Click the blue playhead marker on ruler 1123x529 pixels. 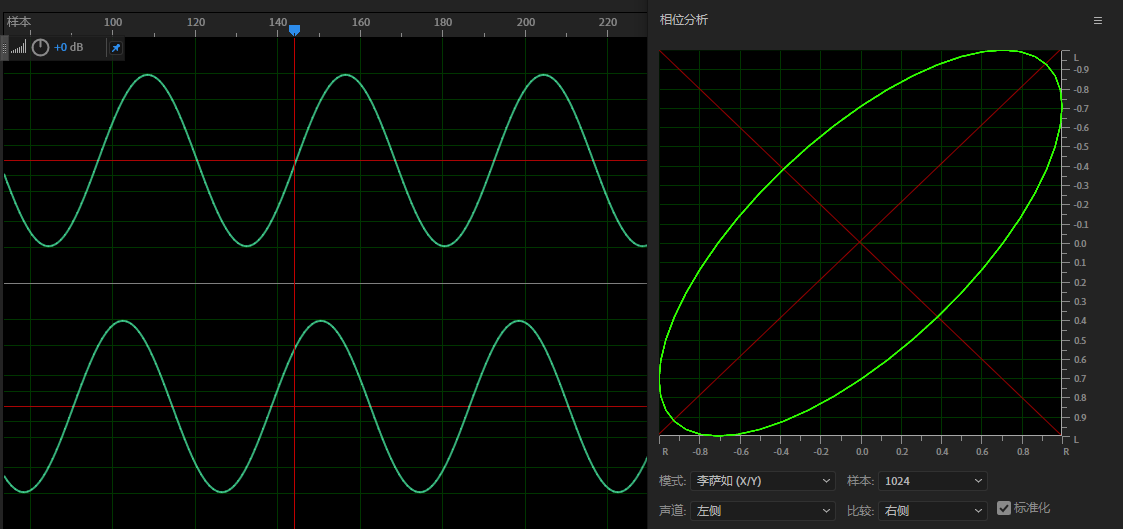(294, 31)
